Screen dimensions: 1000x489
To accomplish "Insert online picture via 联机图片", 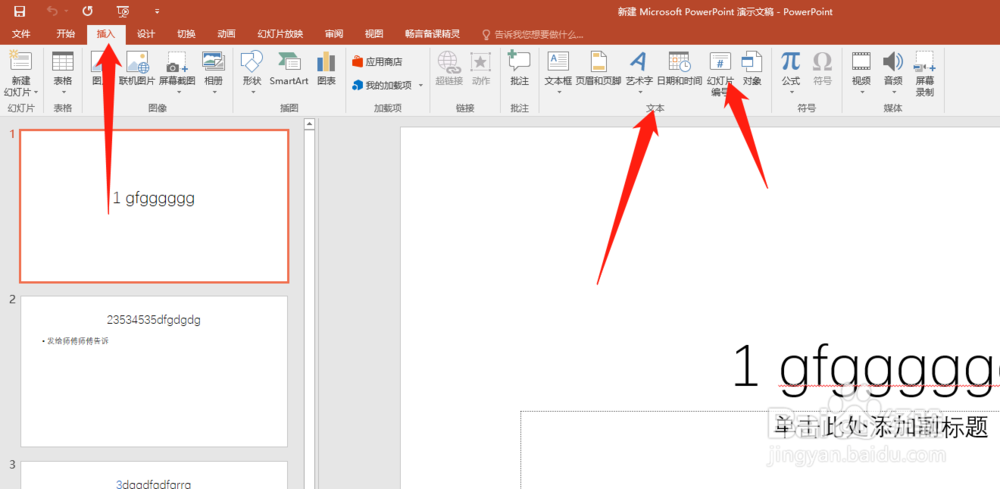I will pos(137,68).
